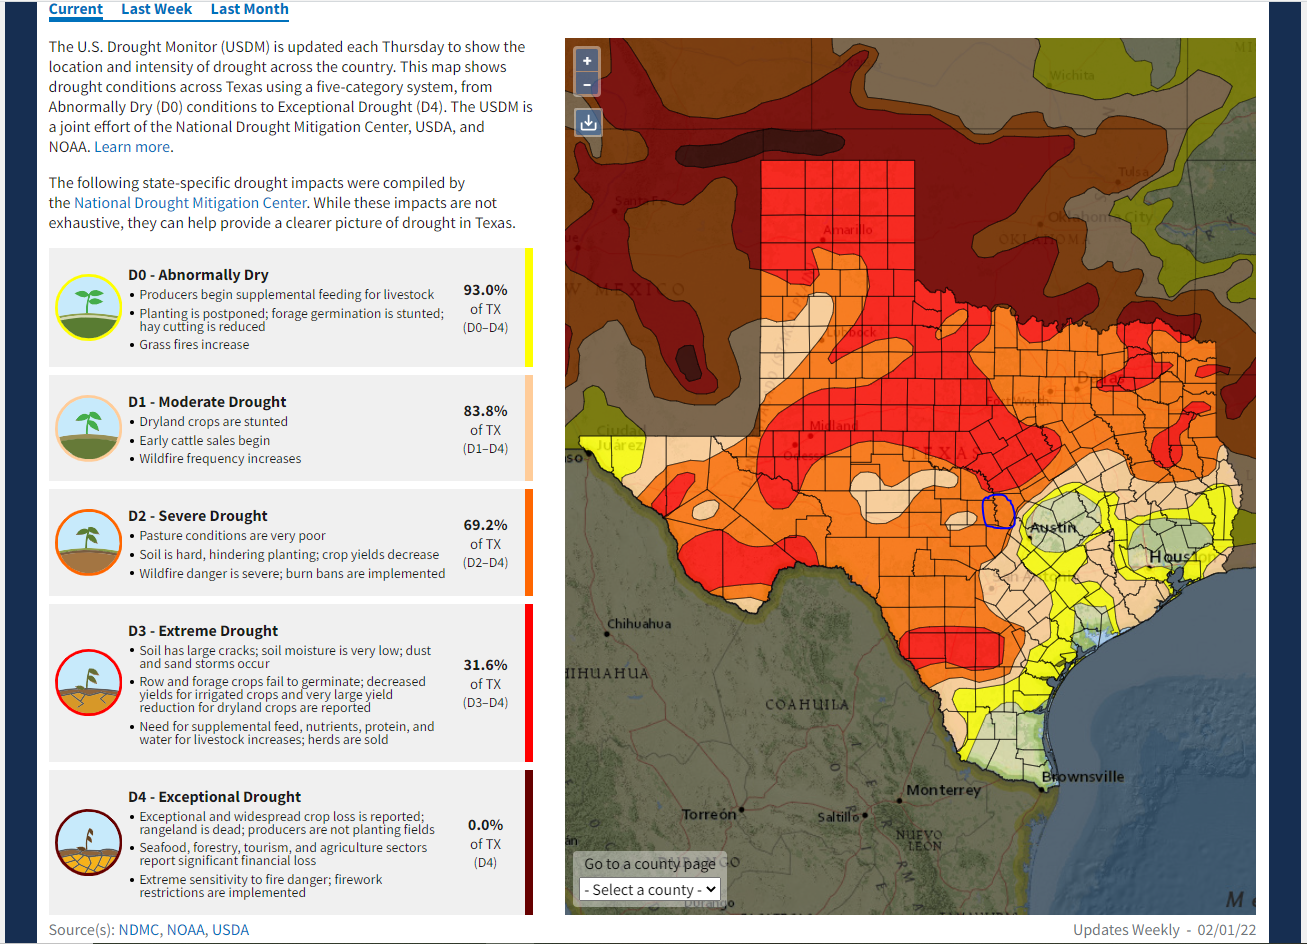Screen dimensions: 1307x944
Task: Click the D2 Severe Drought plant icon
Action: [x=88, y=542]
